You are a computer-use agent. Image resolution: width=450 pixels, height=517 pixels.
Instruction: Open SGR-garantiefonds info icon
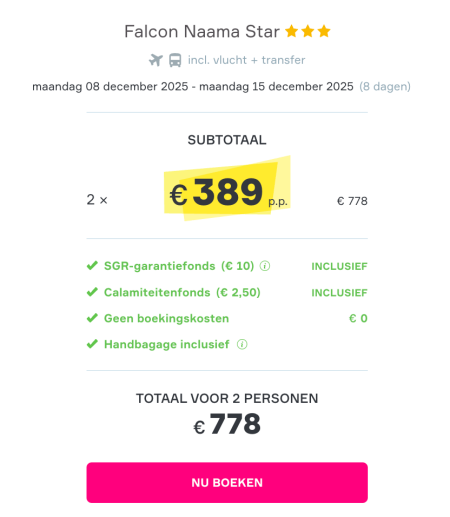[265, 266]
